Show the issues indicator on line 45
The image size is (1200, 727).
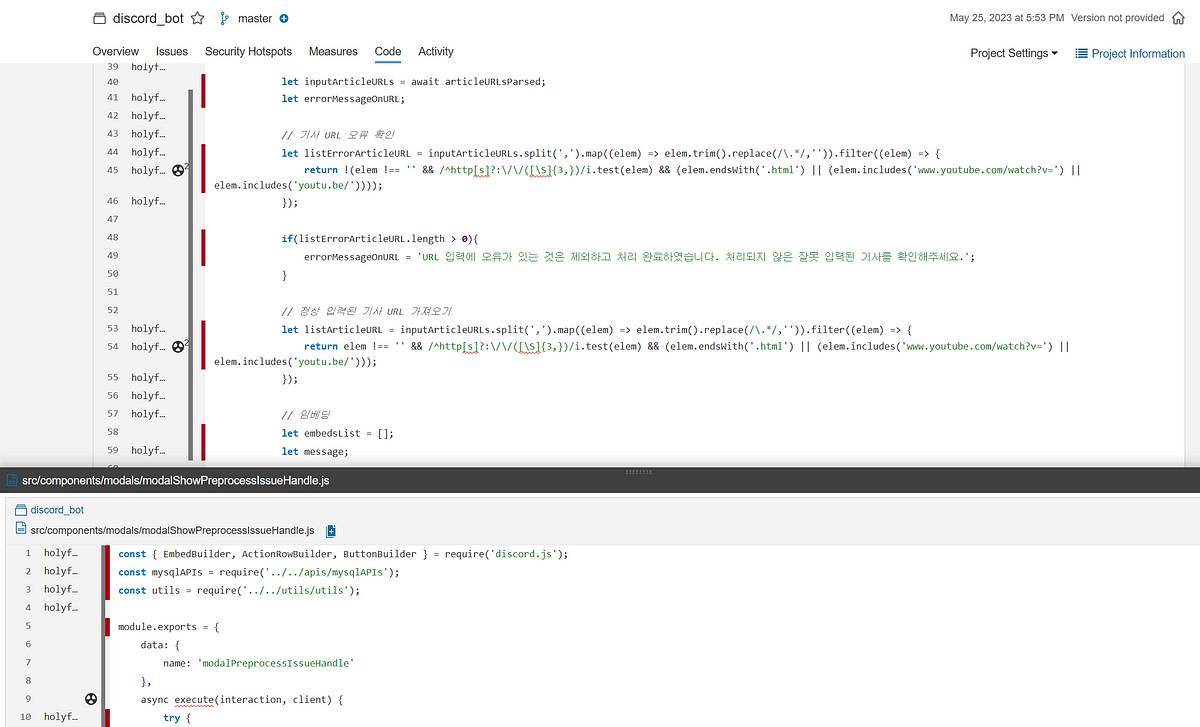click(179, 170)
